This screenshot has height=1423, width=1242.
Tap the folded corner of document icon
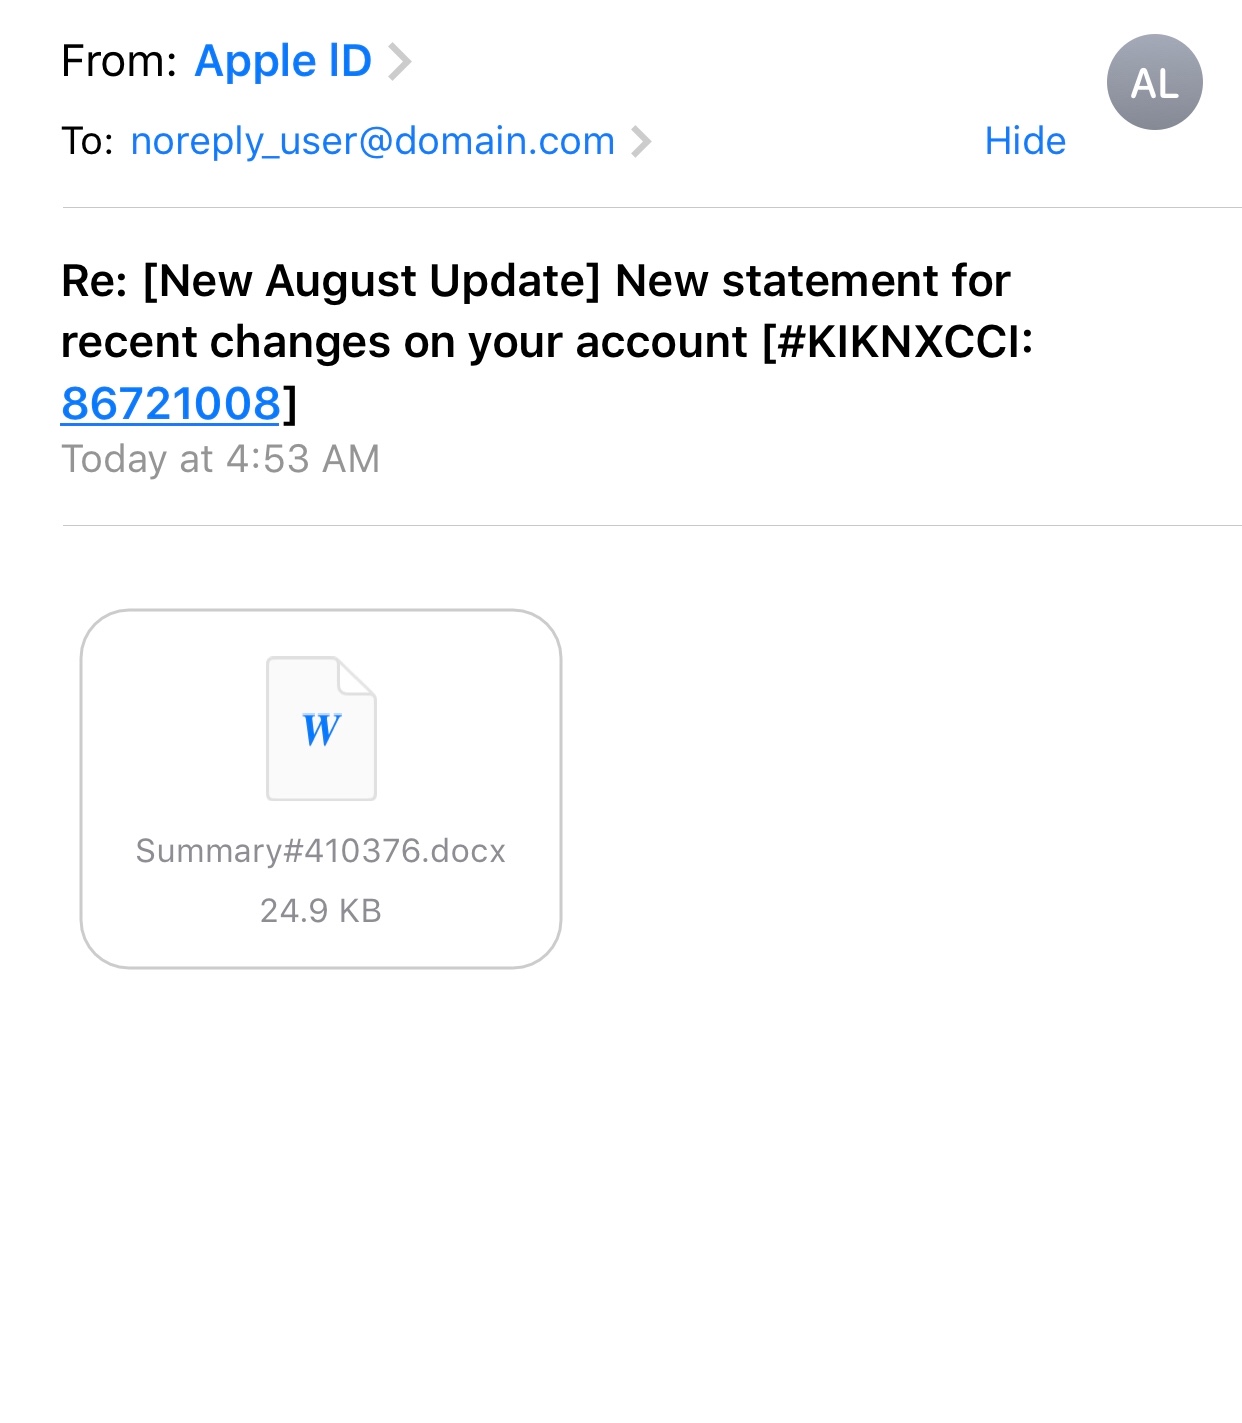coord(356,675)
